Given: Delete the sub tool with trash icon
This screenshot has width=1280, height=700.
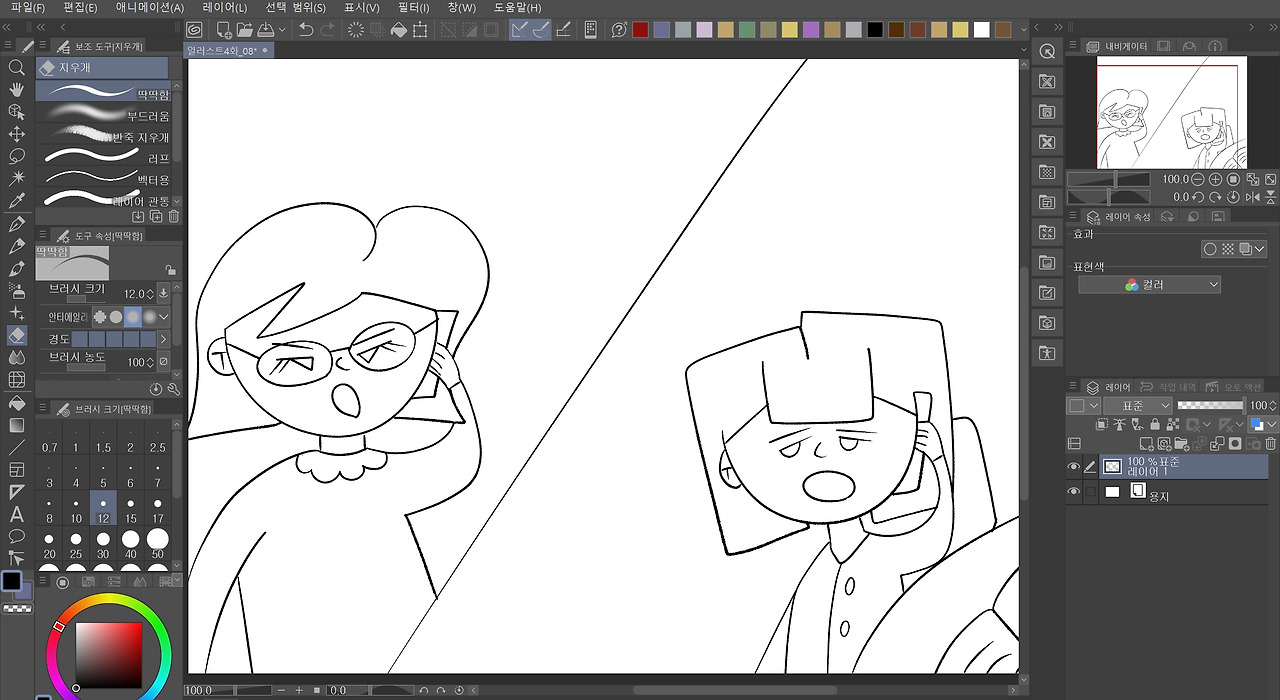Looking at the screenshot, I should [x=173, y=216].
